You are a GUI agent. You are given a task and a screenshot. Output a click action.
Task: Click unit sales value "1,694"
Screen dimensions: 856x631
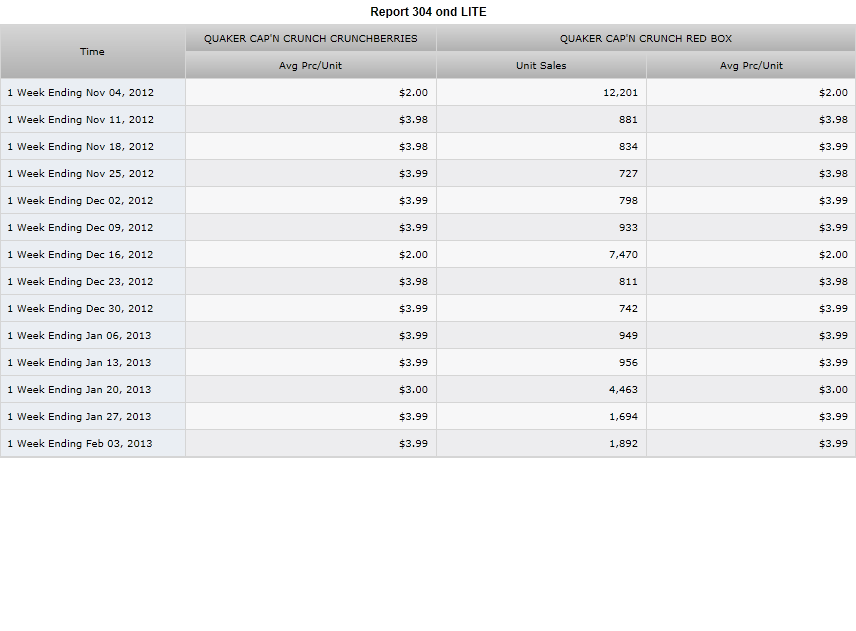point(623,417)
